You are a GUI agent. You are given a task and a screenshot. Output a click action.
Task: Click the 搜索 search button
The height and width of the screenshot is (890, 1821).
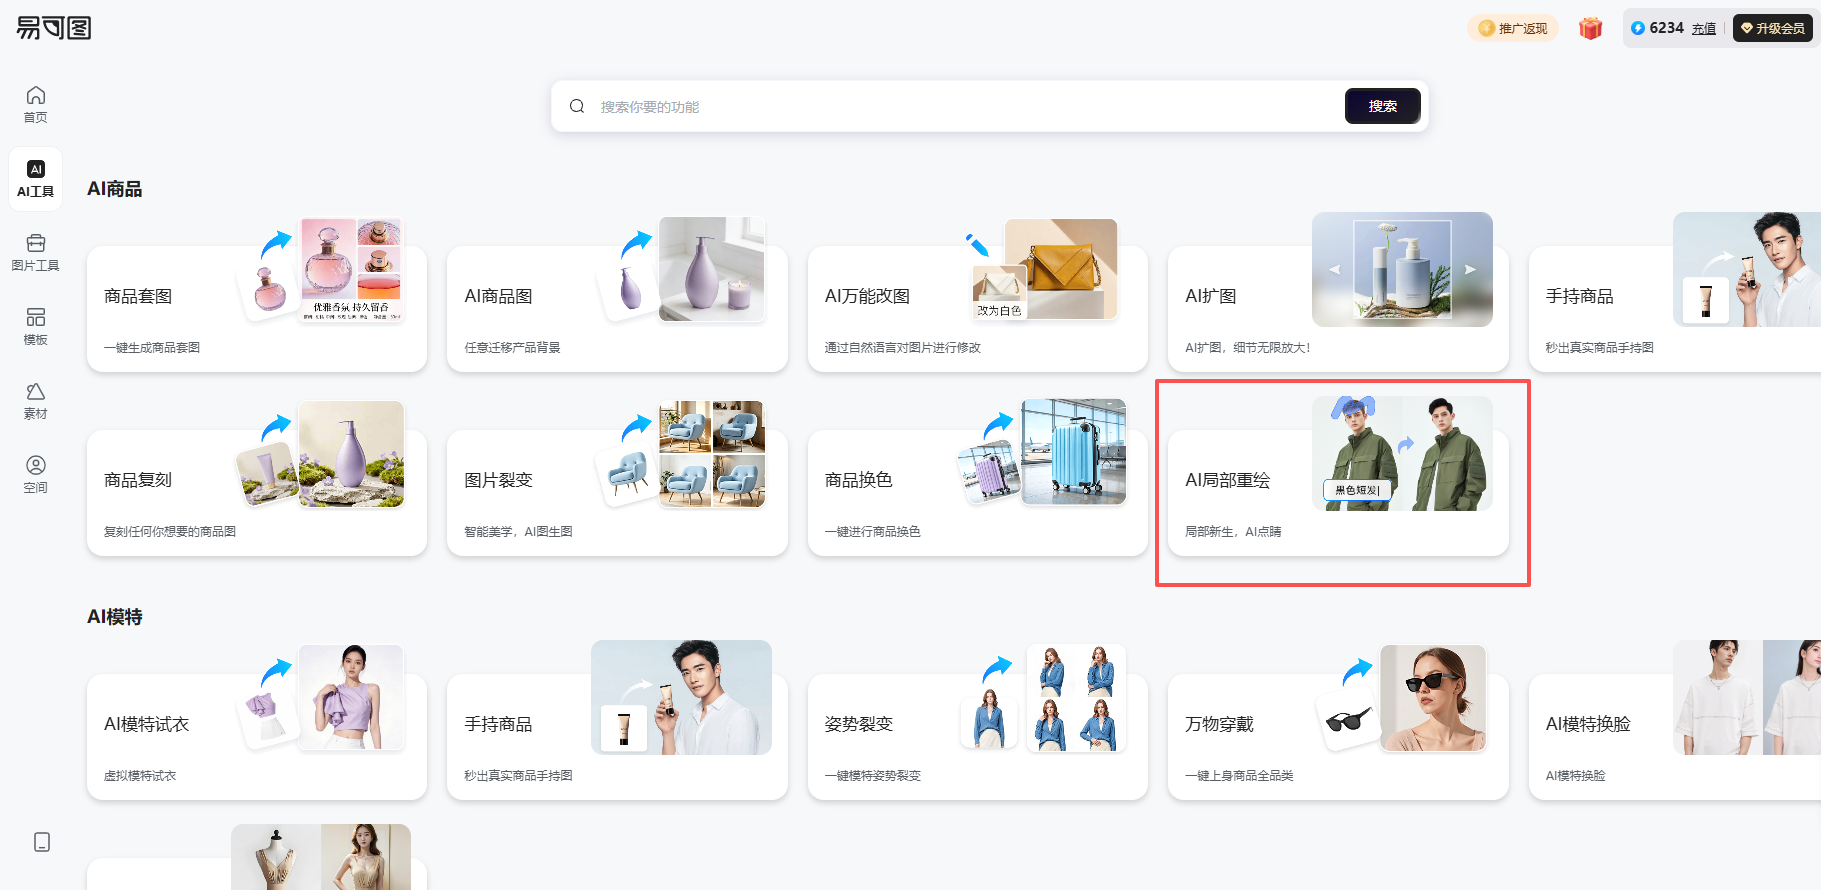(x=1383, y=106)
